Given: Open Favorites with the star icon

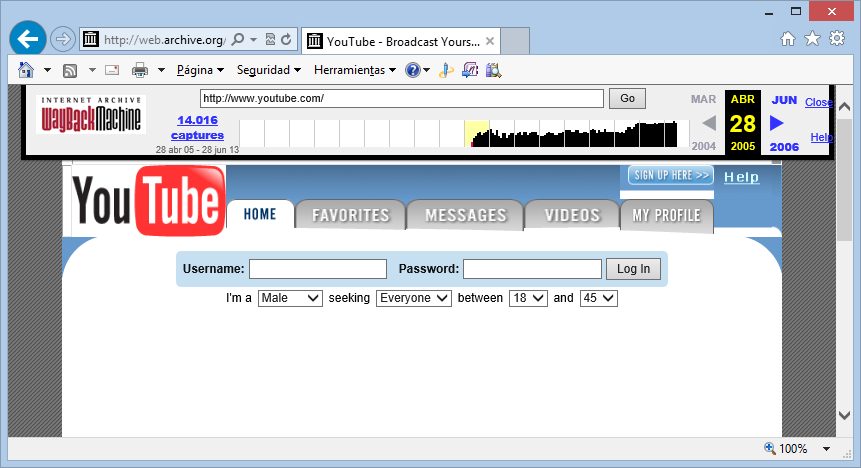Looking at the screenshot, I should pyautogui.click(x=812, y=38).
